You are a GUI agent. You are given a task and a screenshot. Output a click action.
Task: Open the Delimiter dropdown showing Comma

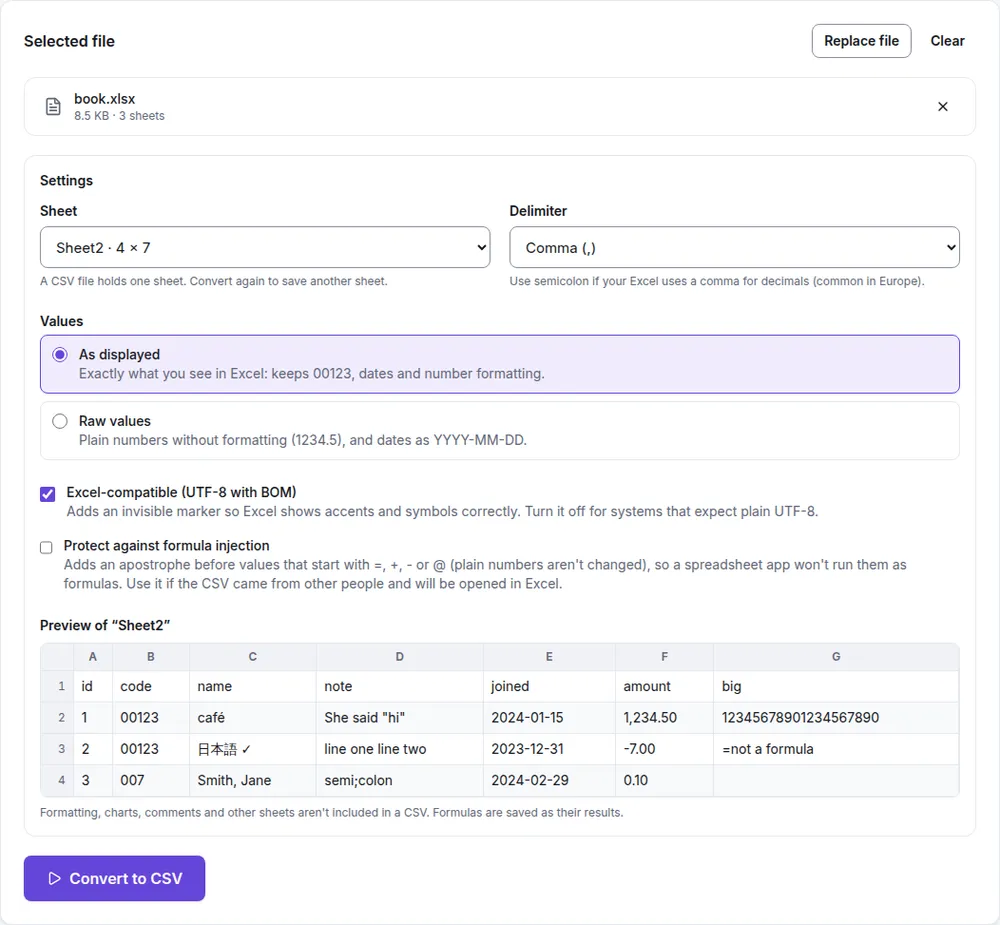(x=734, y=248)
